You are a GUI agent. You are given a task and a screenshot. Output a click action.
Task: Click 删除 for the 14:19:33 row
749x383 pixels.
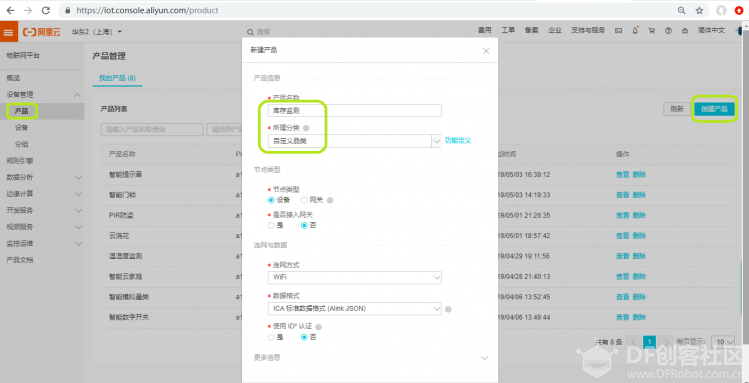click(639, 195)
